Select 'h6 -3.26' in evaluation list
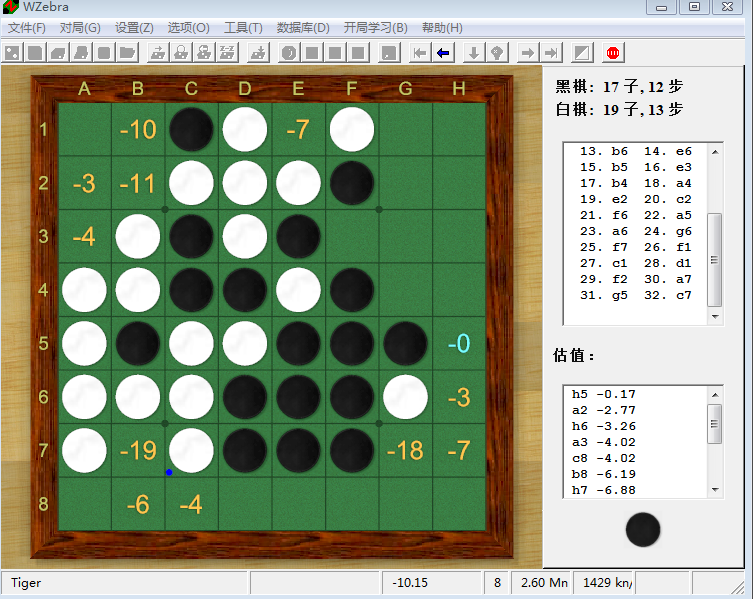This screenshot has width=753, height=599. pyautogui.click(x=604, y=426)
